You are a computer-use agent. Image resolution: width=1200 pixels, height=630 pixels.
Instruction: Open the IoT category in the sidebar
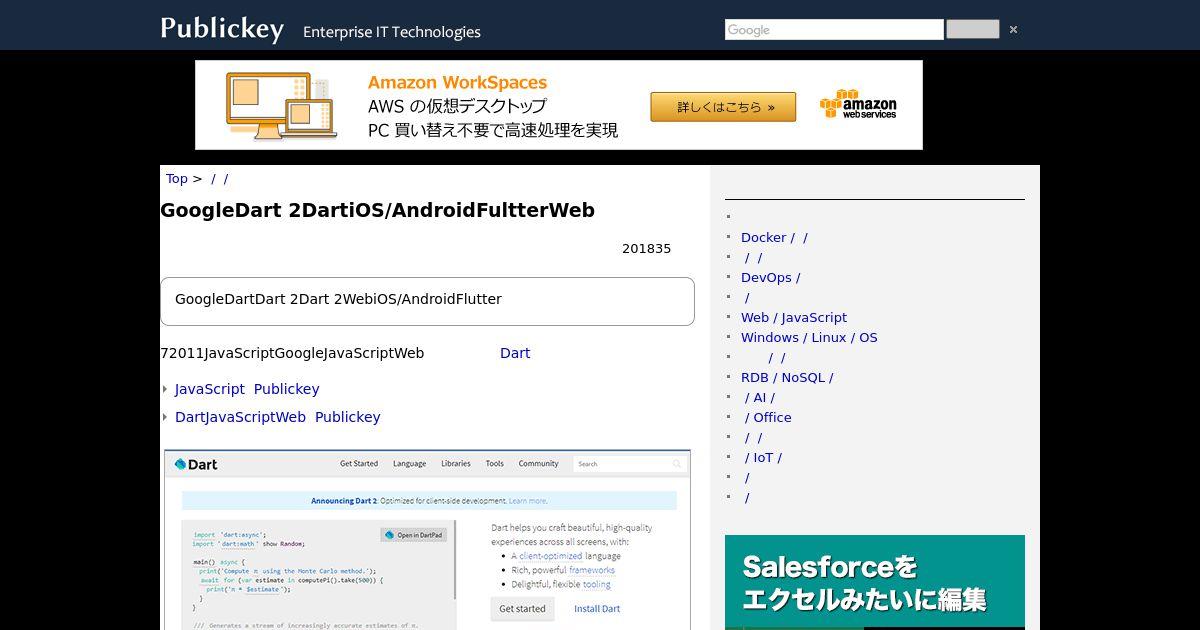(764, 458)
